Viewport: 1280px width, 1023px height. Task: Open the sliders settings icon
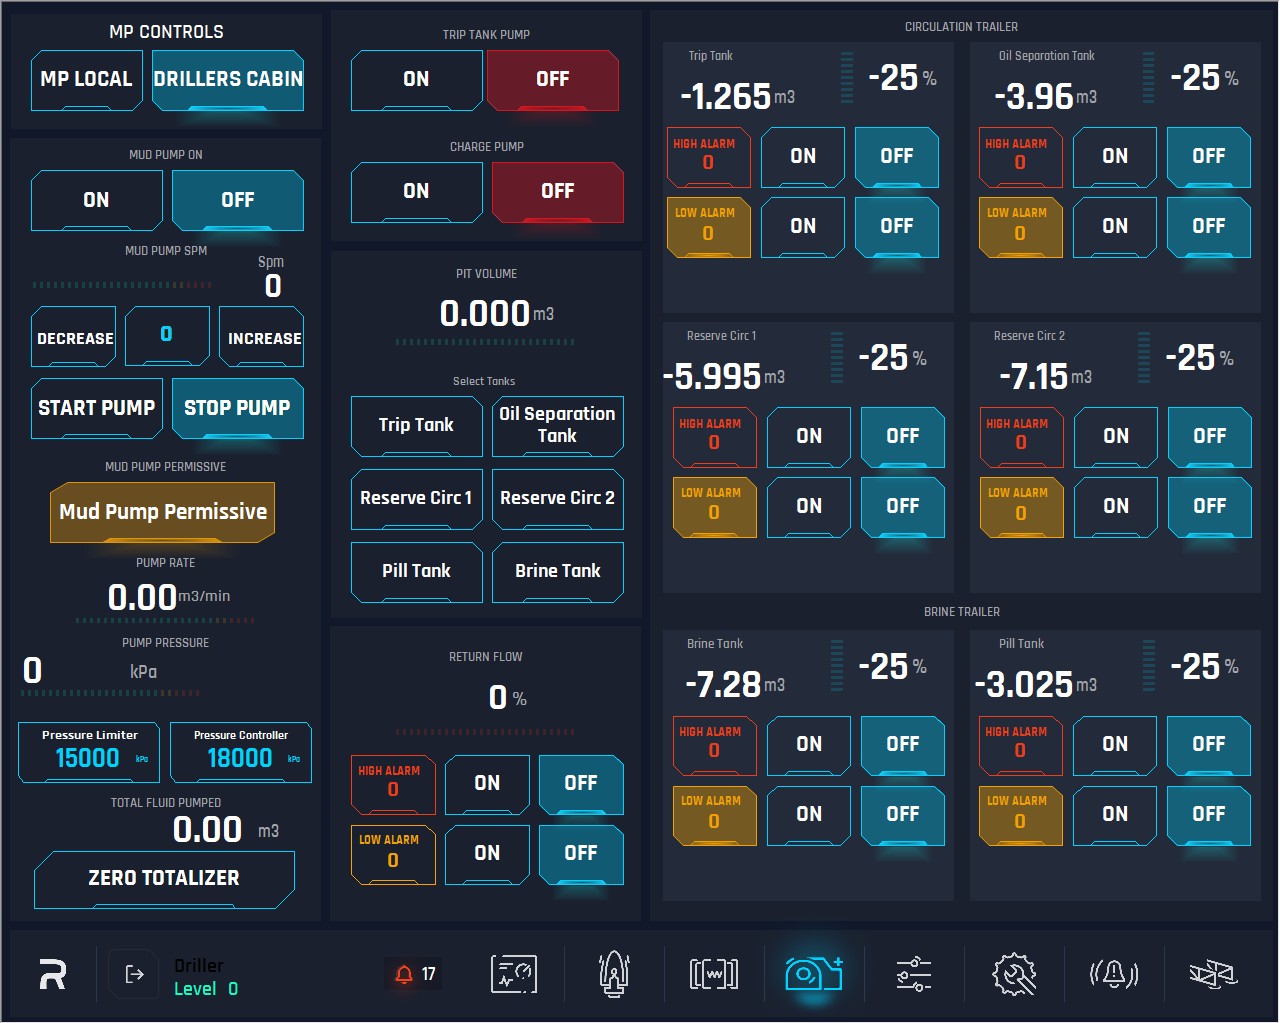click(x=914, y=974)
